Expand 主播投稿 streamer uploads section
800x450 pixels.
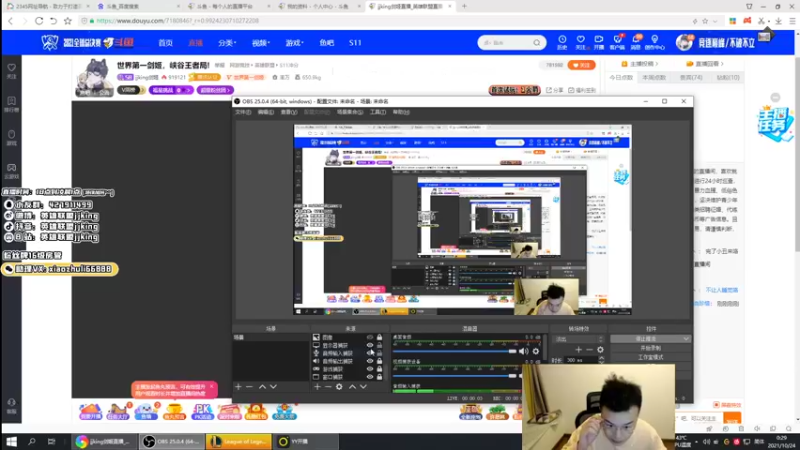pyautogui.click(x=640, y=64)
